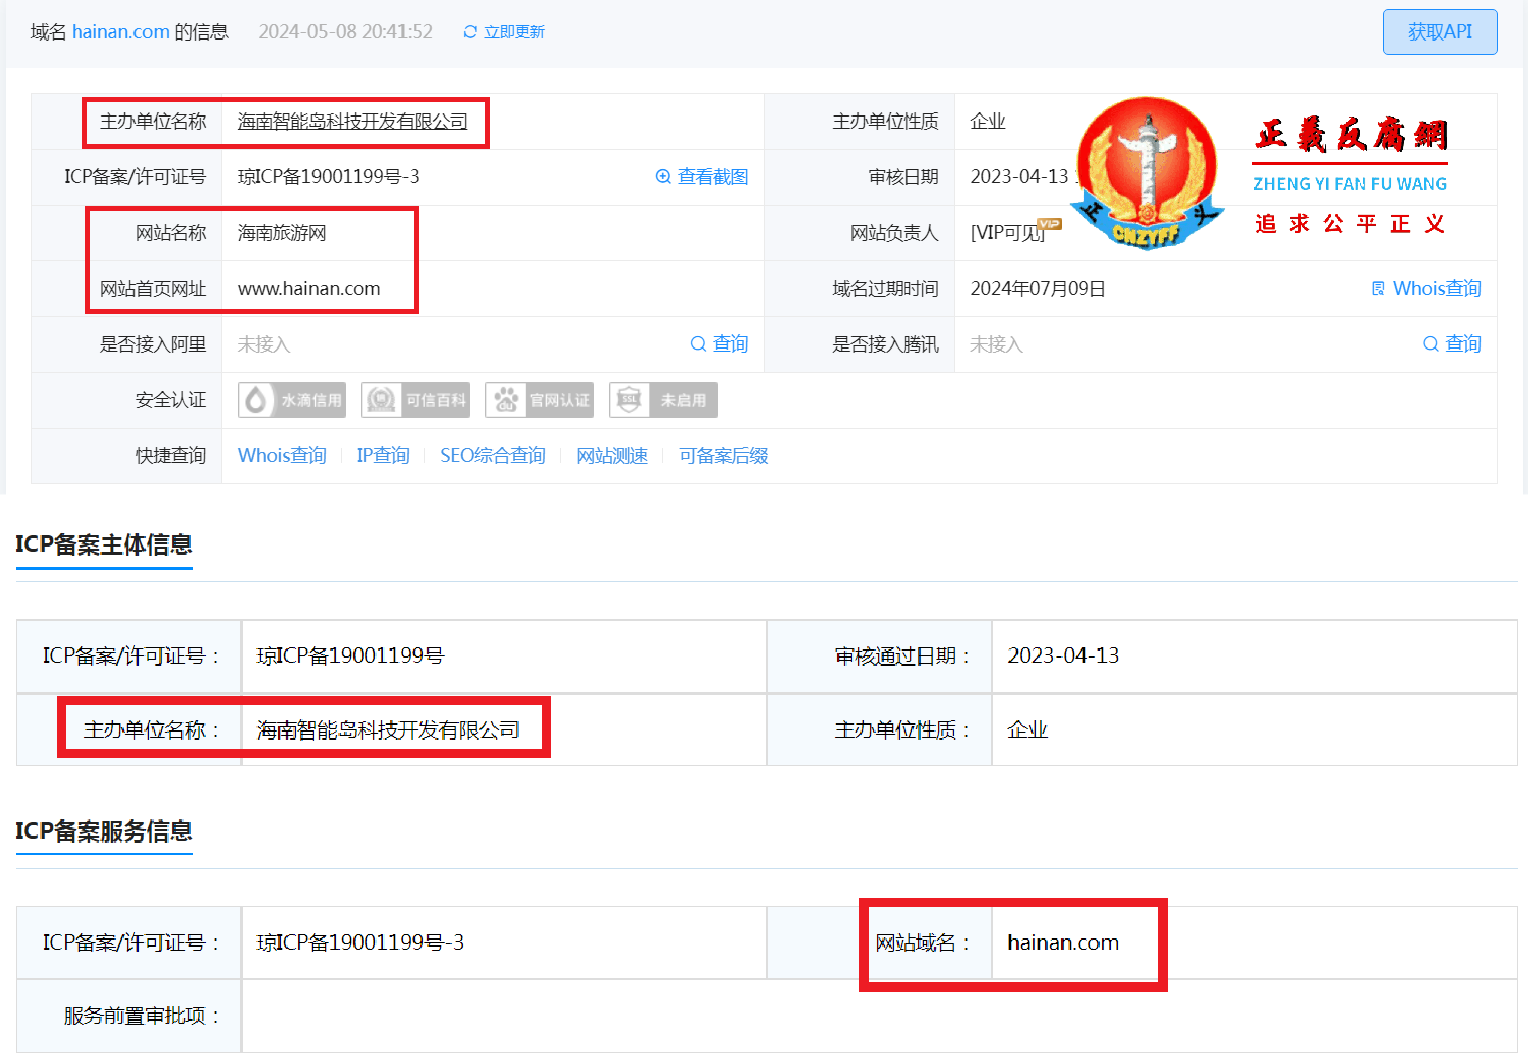Click the document icon before Whois查询

pyautogui.click(x=1379, y=288)
